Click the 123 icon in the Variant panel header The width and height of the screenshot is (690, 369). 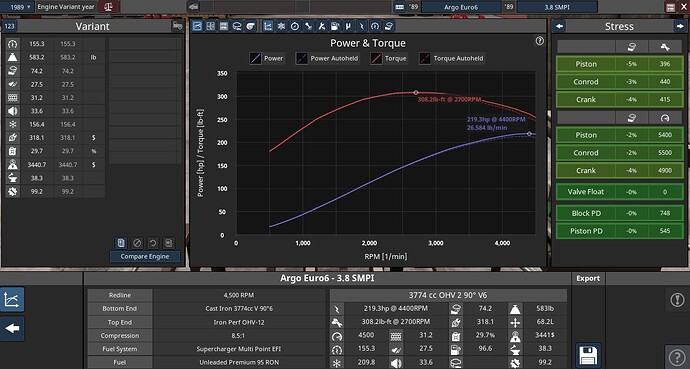point(9,26)
